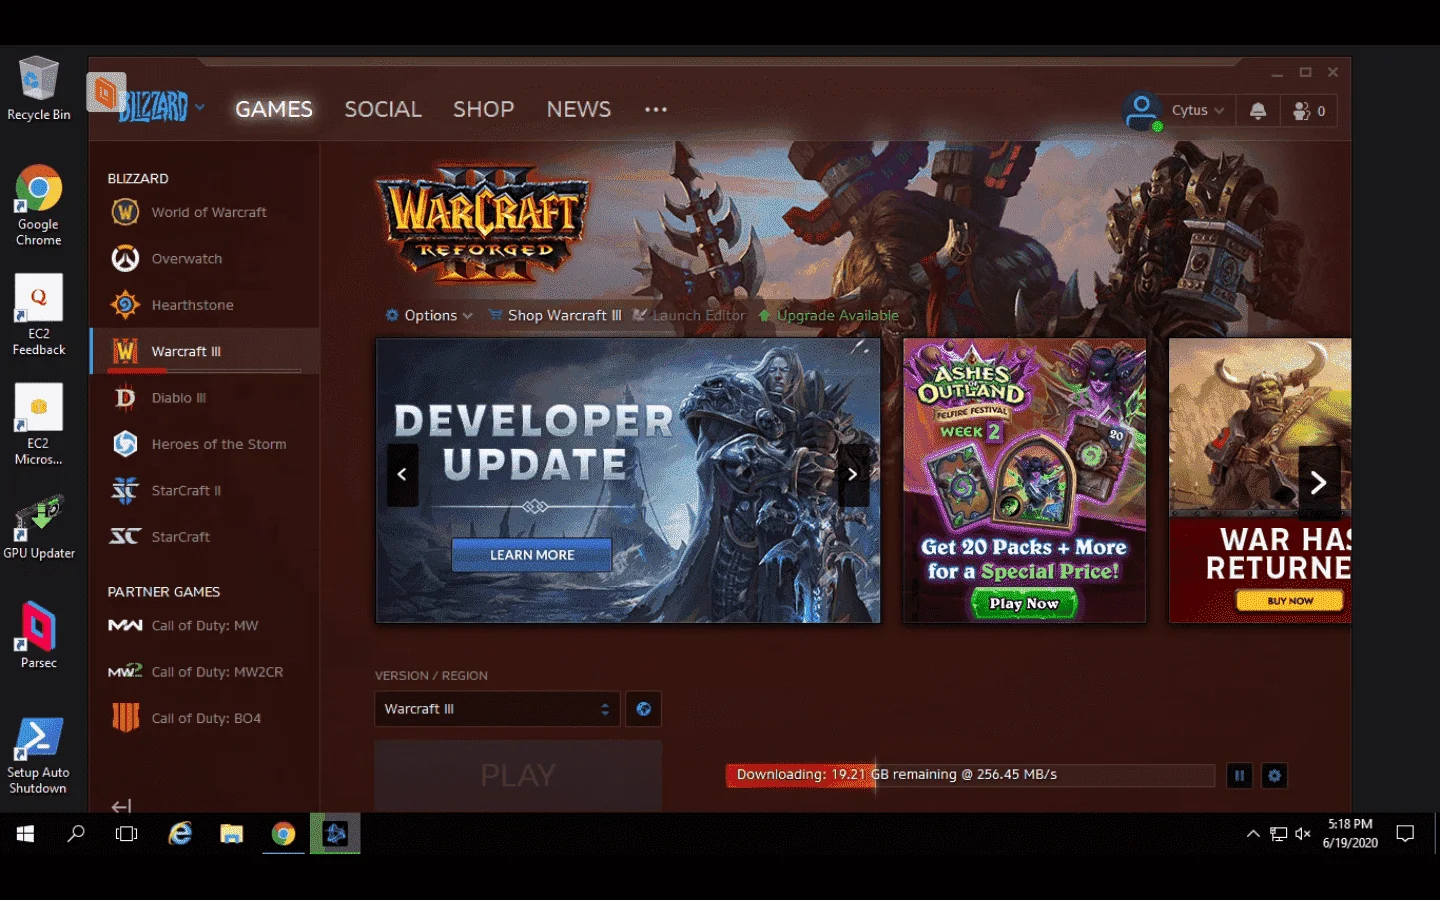Viewport: 1440px width, 900px height.
Task: Open World of Warcraft game icon
Action: (125, 212)
